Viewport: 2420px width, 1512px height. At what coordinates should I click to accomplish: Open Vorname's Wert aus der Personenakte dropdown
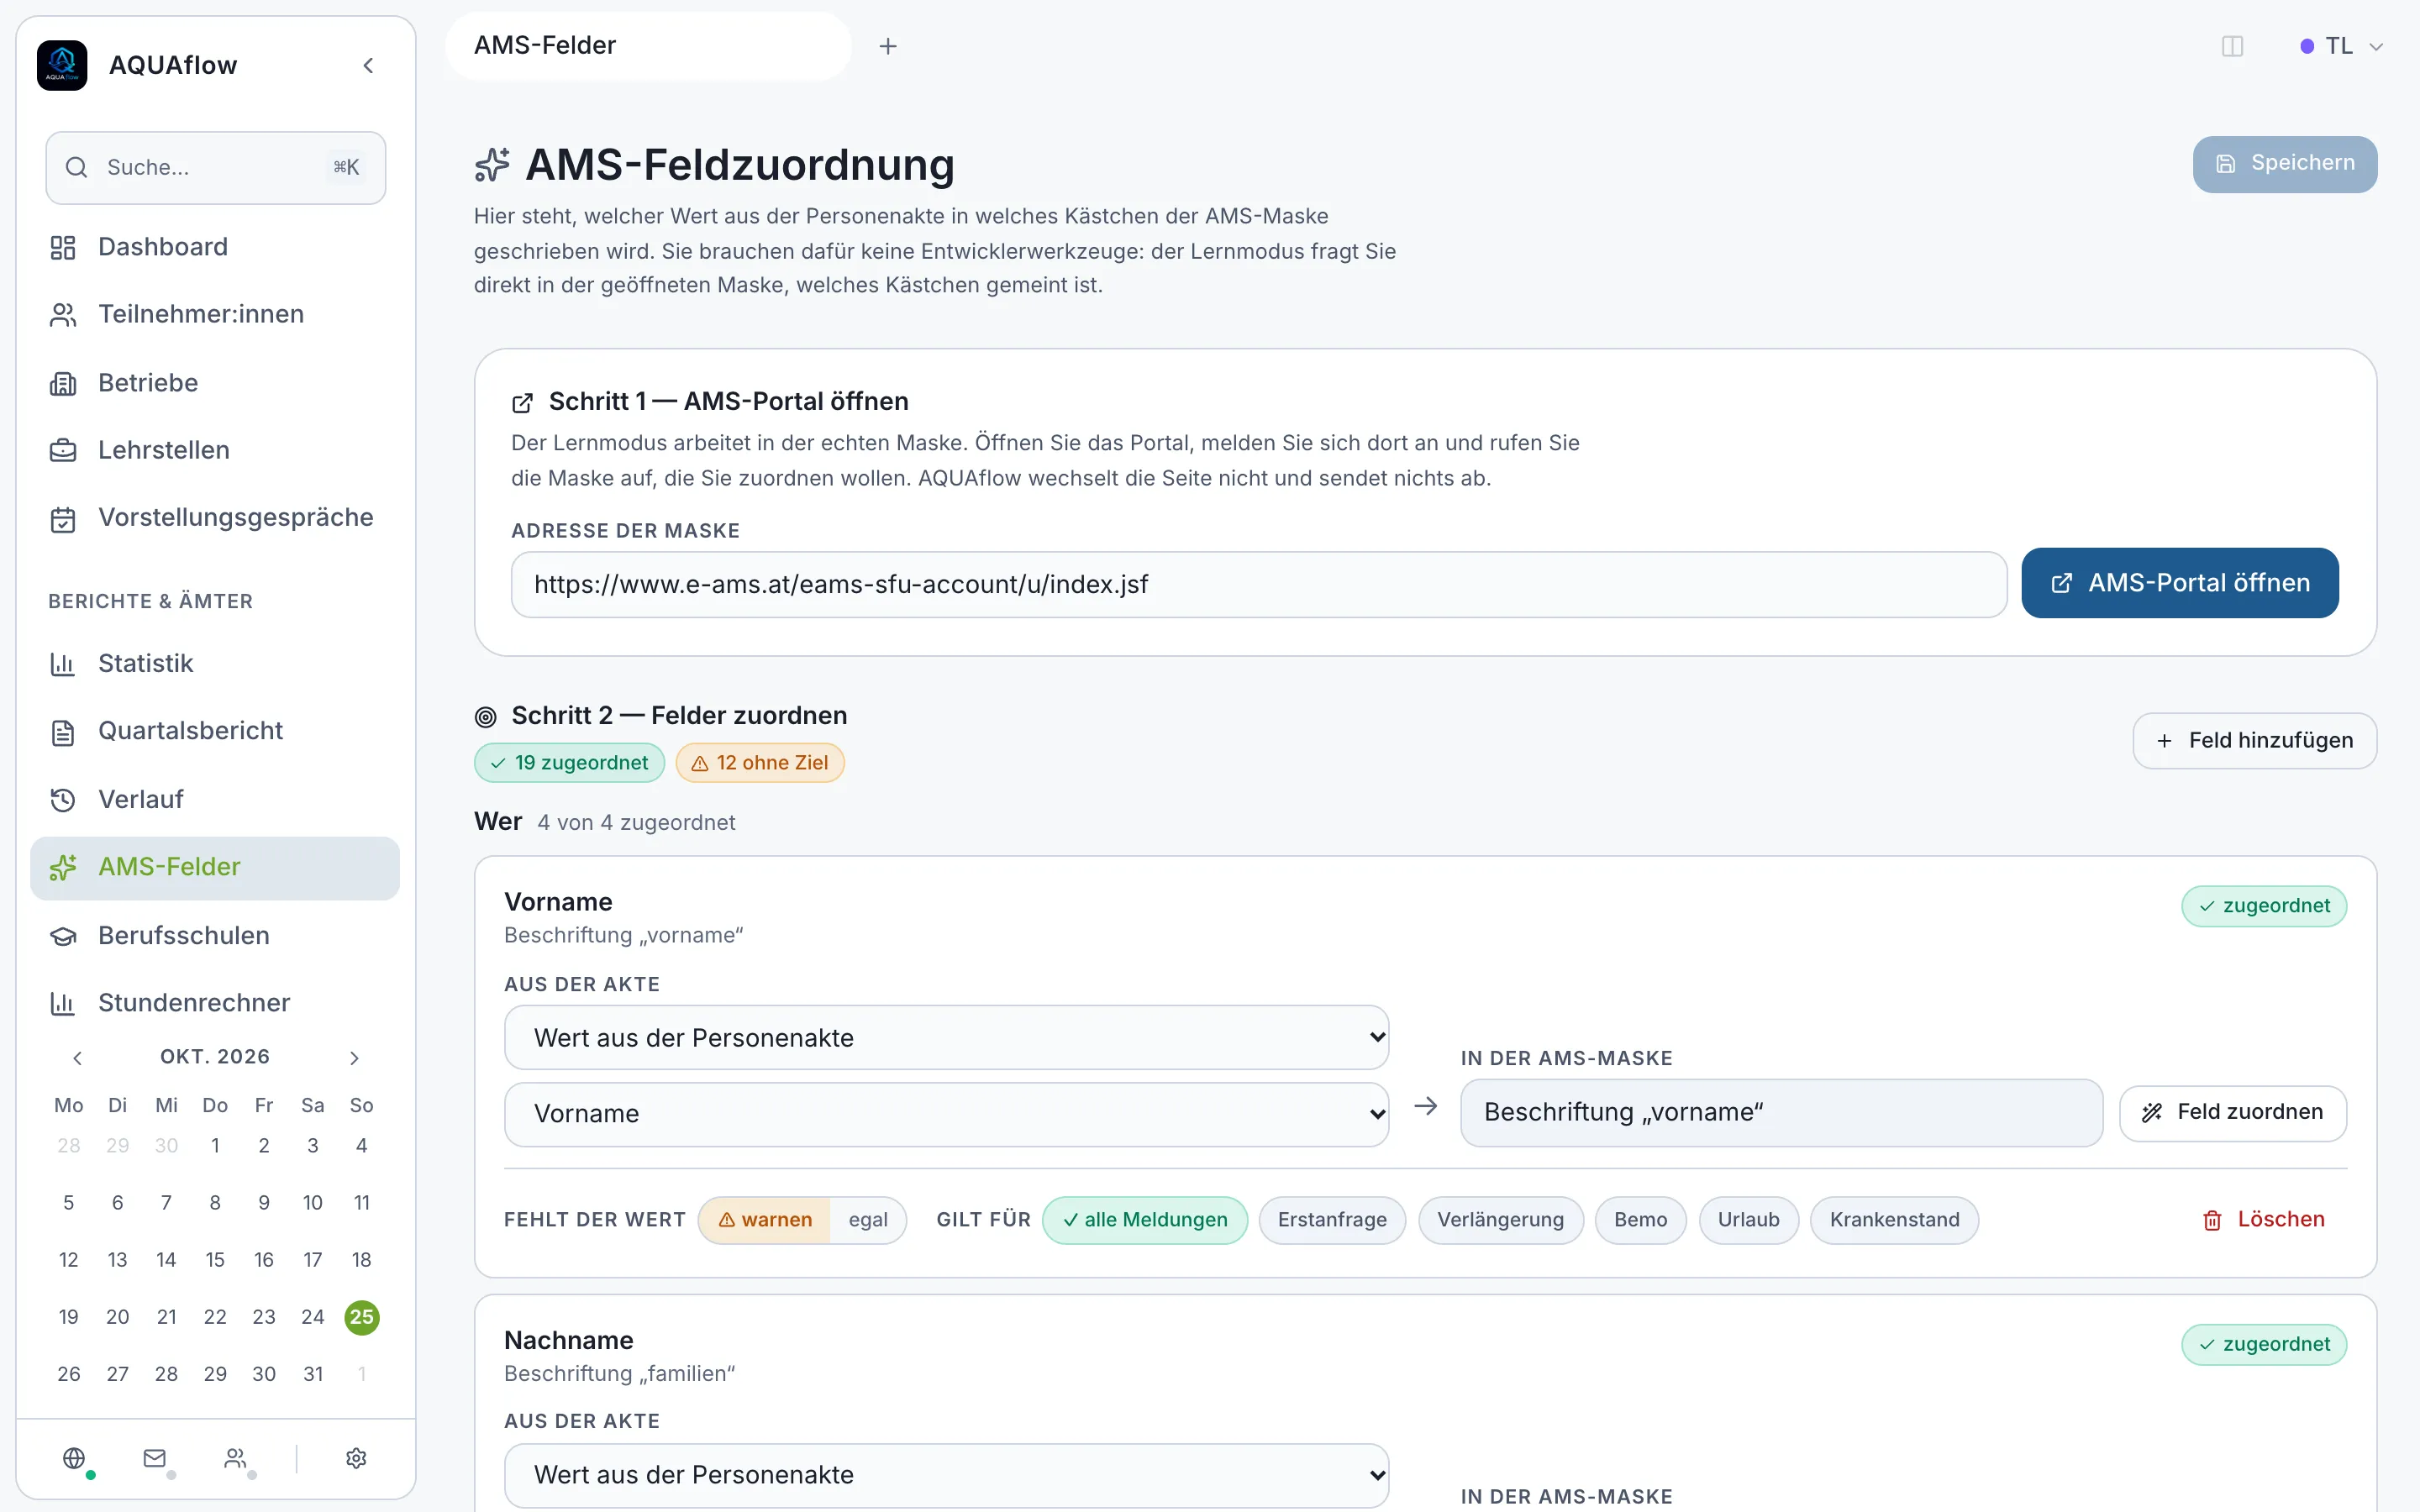946,1038
